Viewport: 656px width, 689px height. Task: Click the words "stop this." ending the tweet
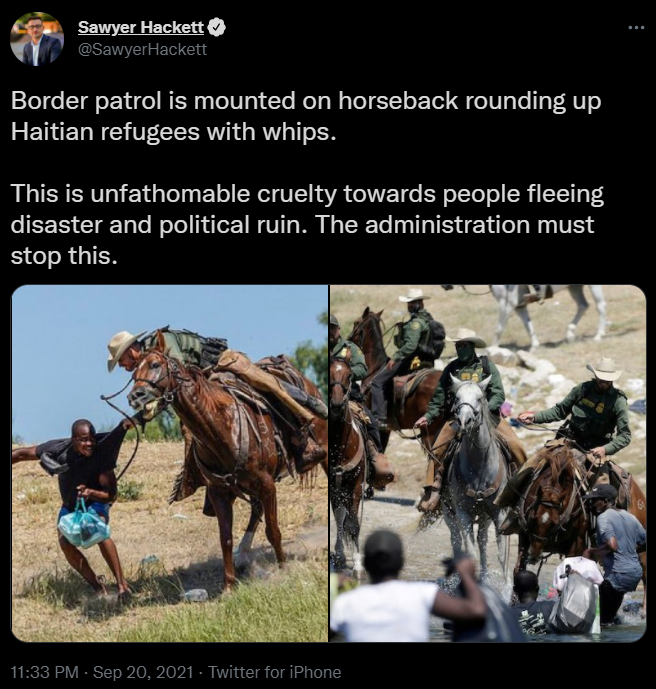tap(64, 255)
